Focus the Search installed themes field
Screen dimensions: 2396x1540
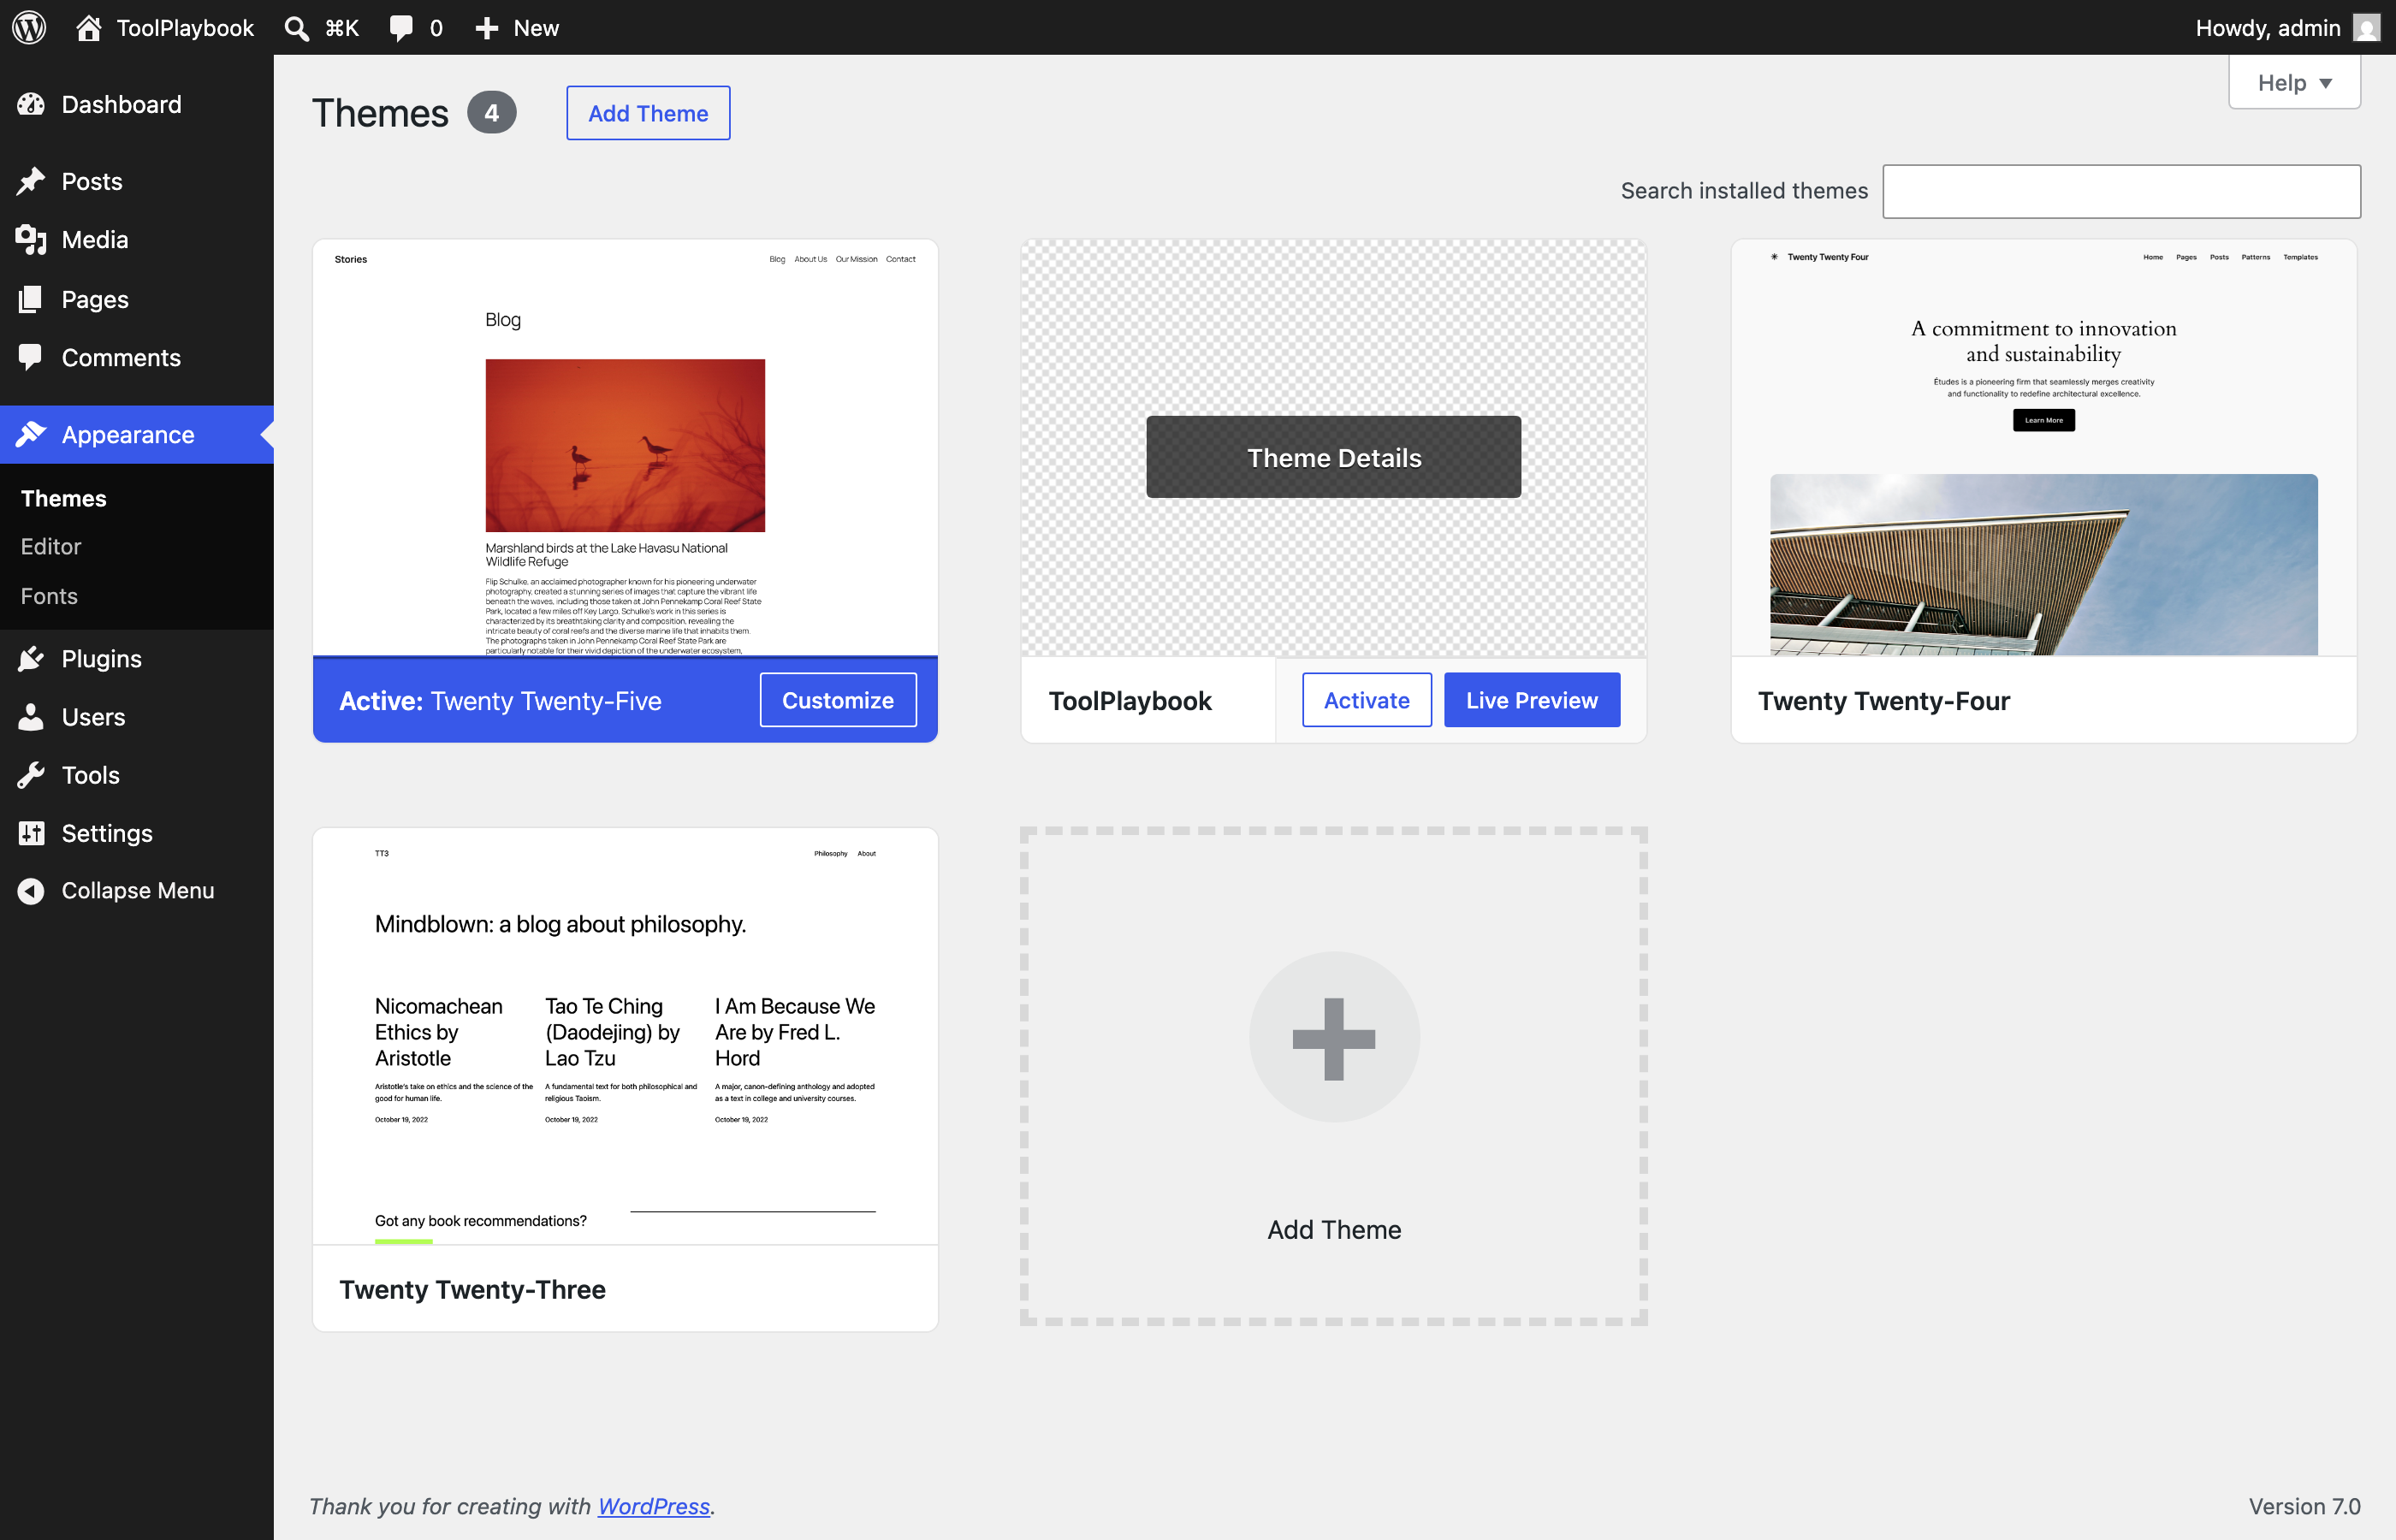pyautogui.click(x=2121, y=191)
